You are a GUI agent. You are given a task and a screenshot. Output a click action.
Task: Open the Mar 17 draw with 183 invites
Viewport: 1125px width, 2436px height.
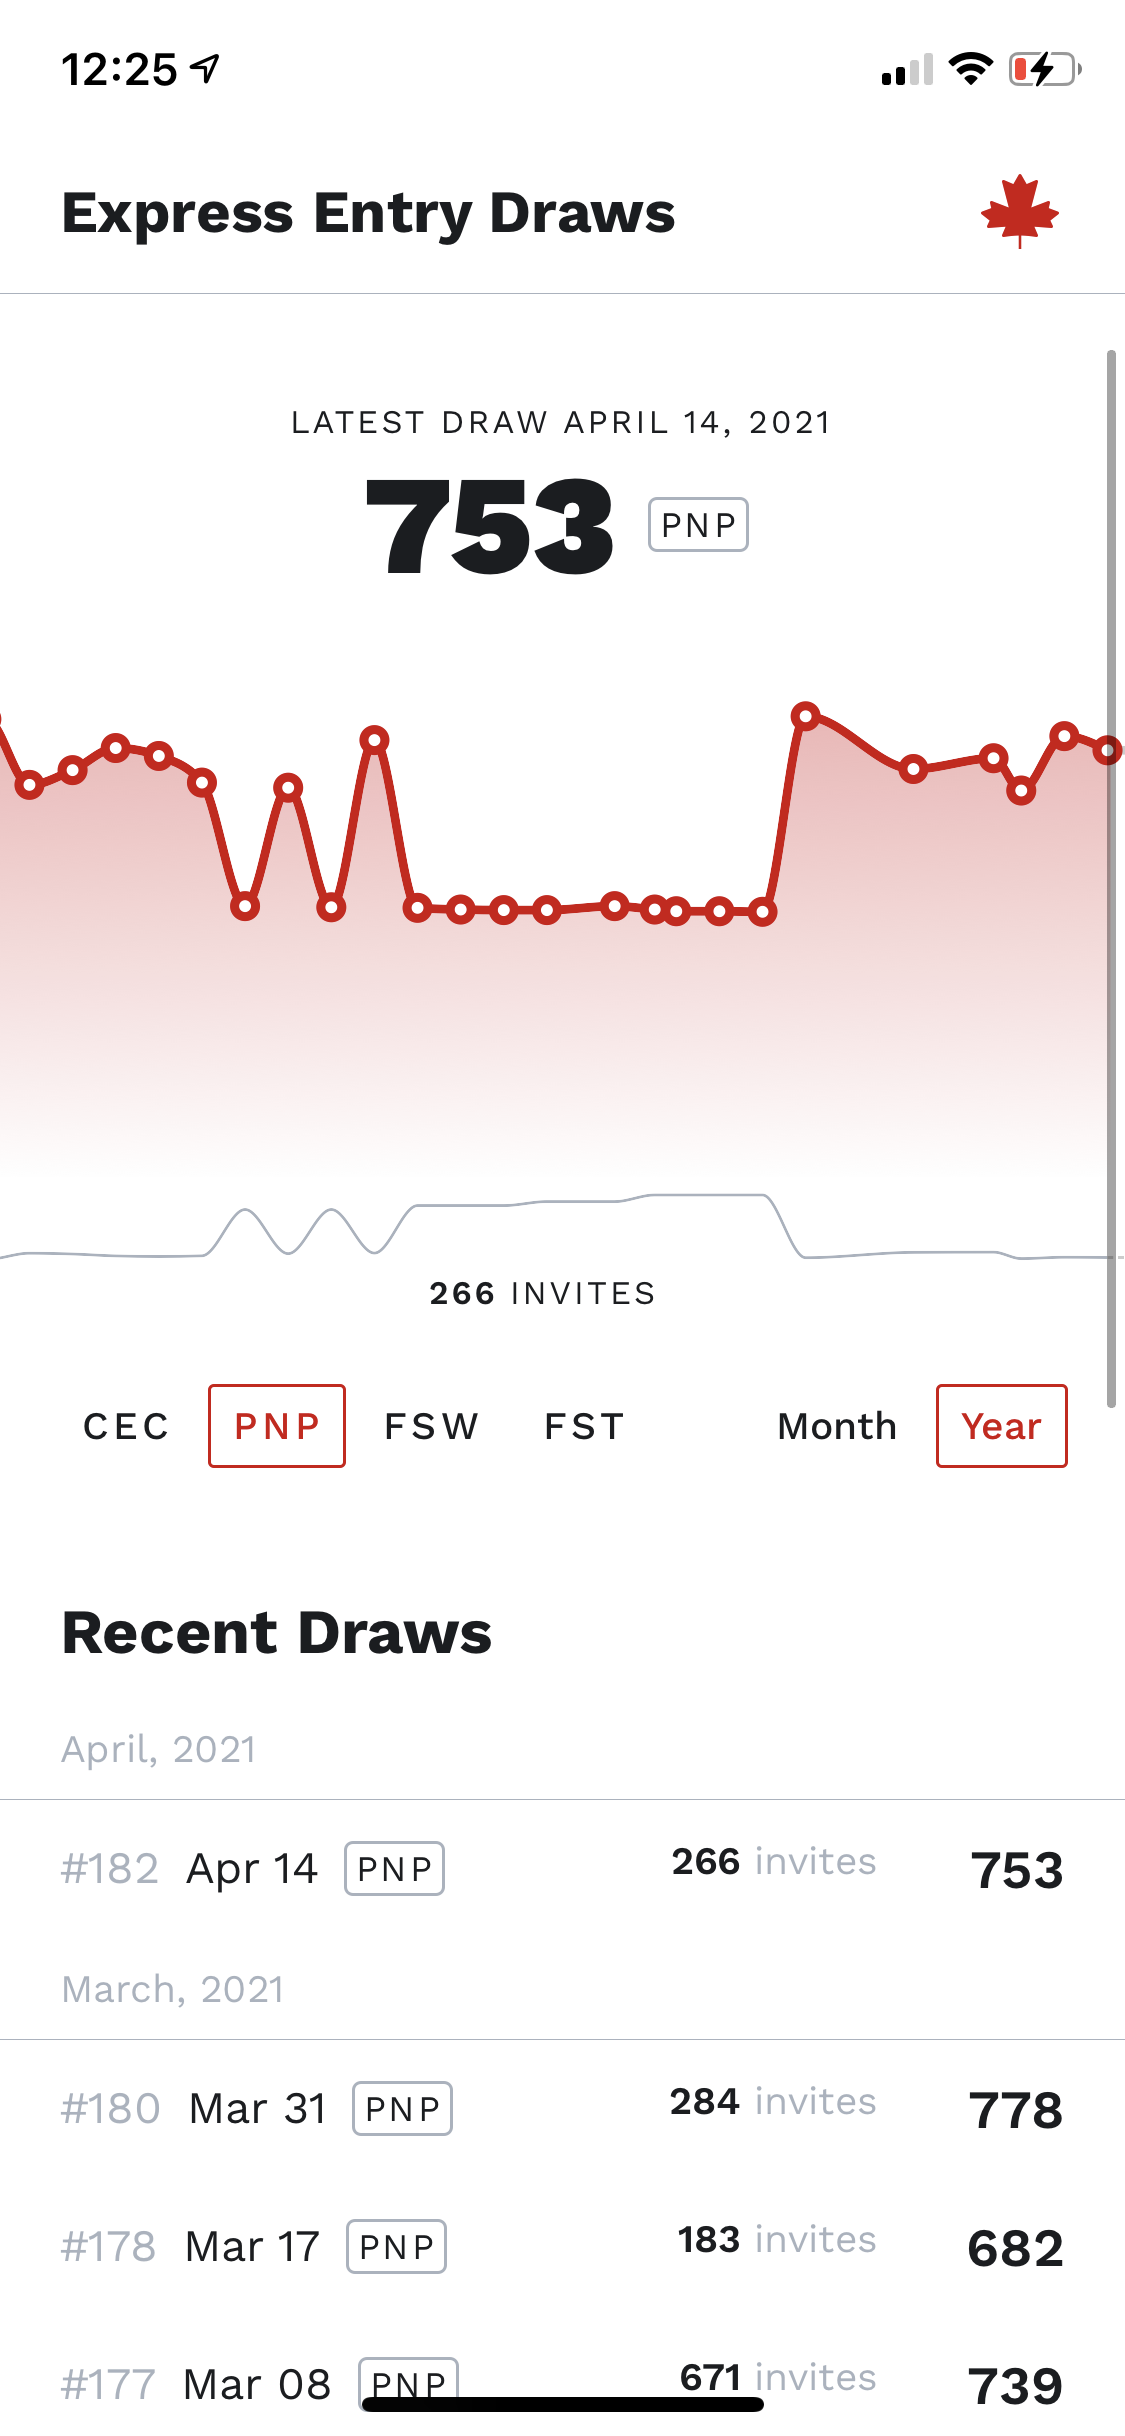pyautogui.click(x=562, y=2247)
